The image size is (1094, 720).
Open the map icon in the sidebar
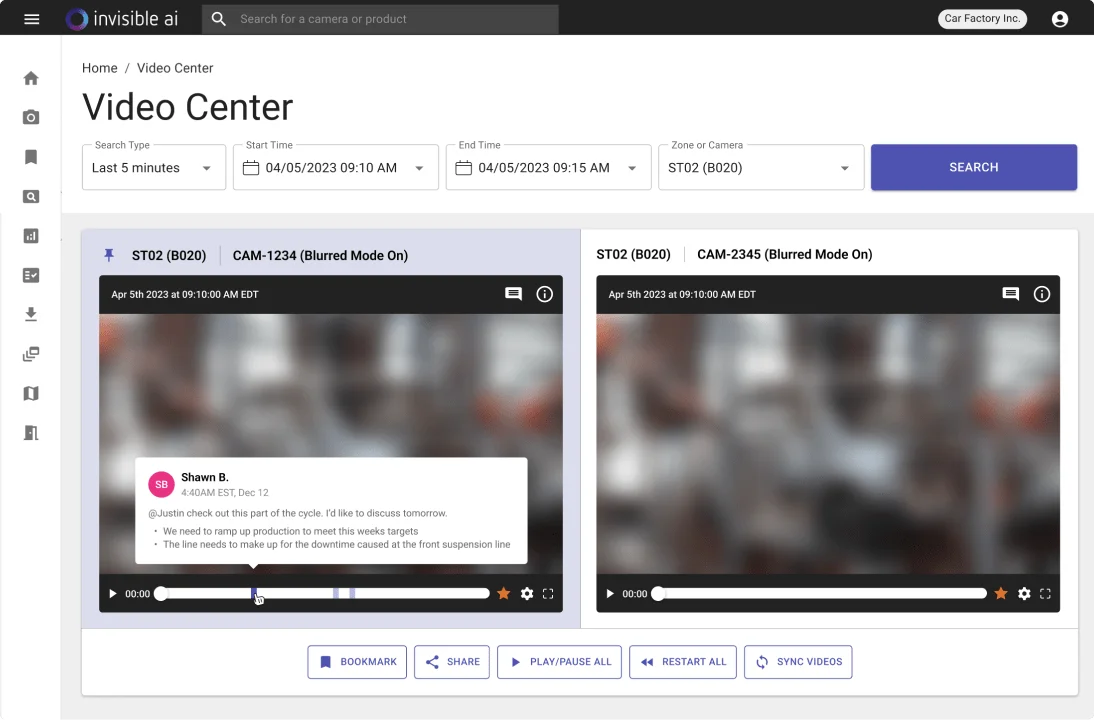30,393
